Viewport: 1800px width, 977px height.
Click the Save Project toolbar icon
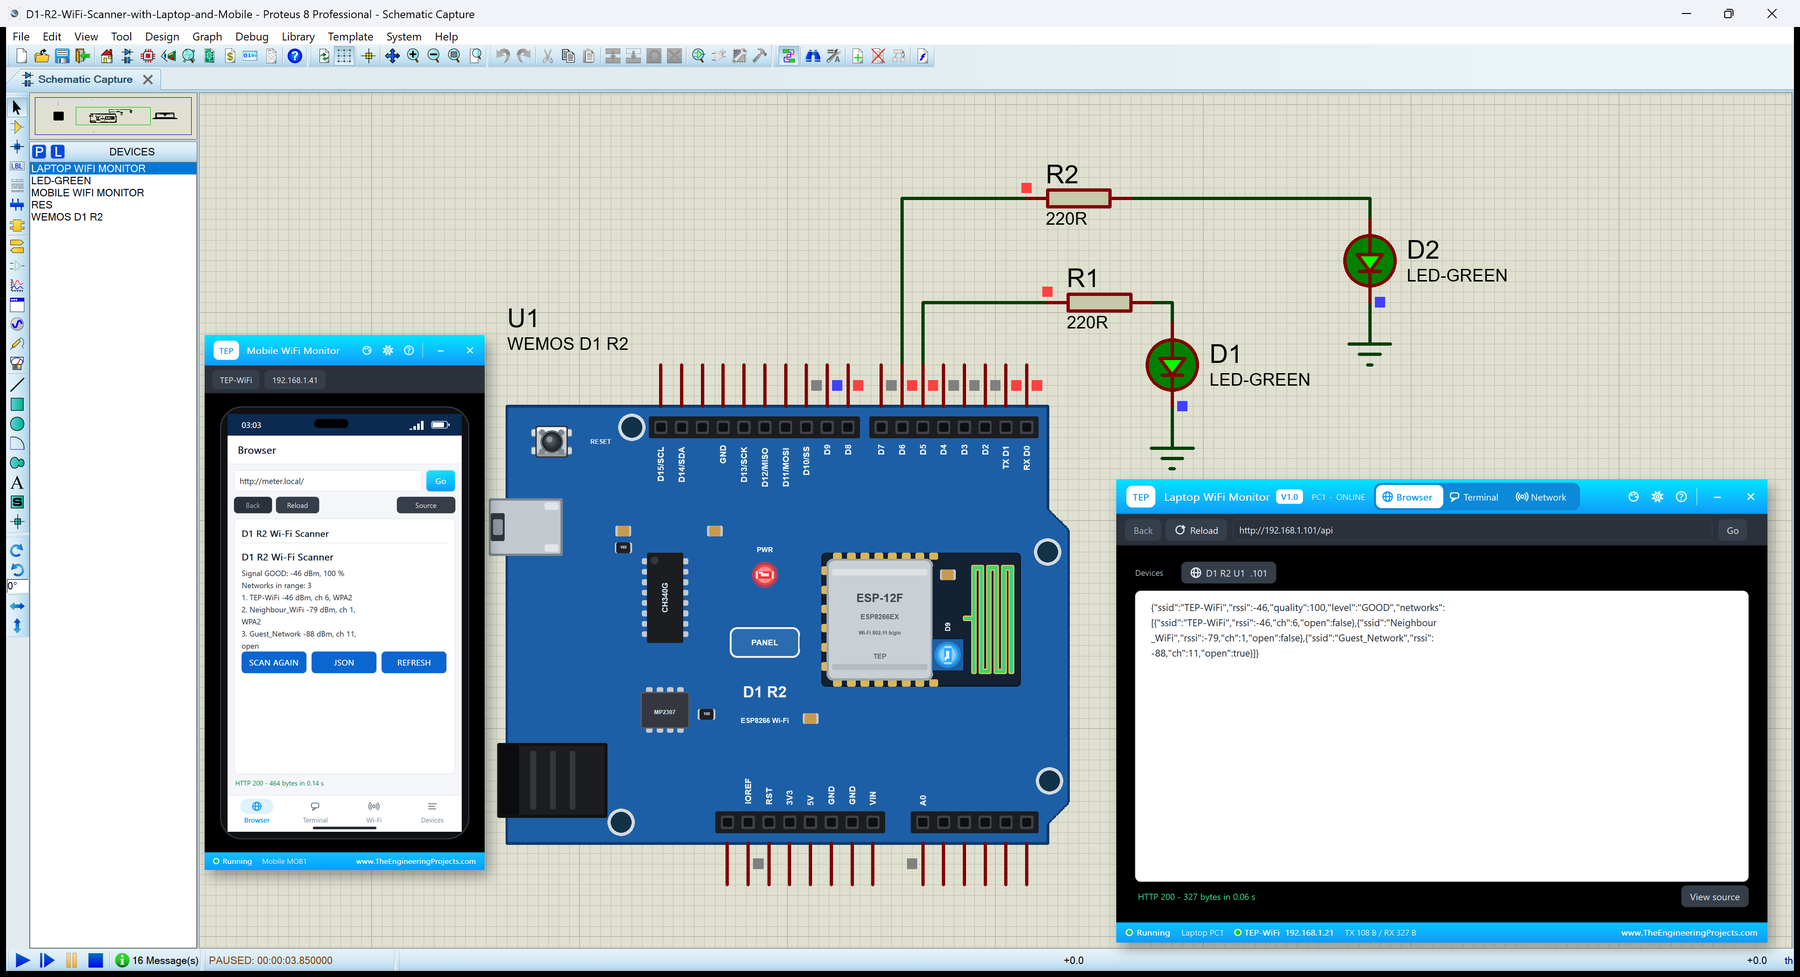tap(62, 56)
